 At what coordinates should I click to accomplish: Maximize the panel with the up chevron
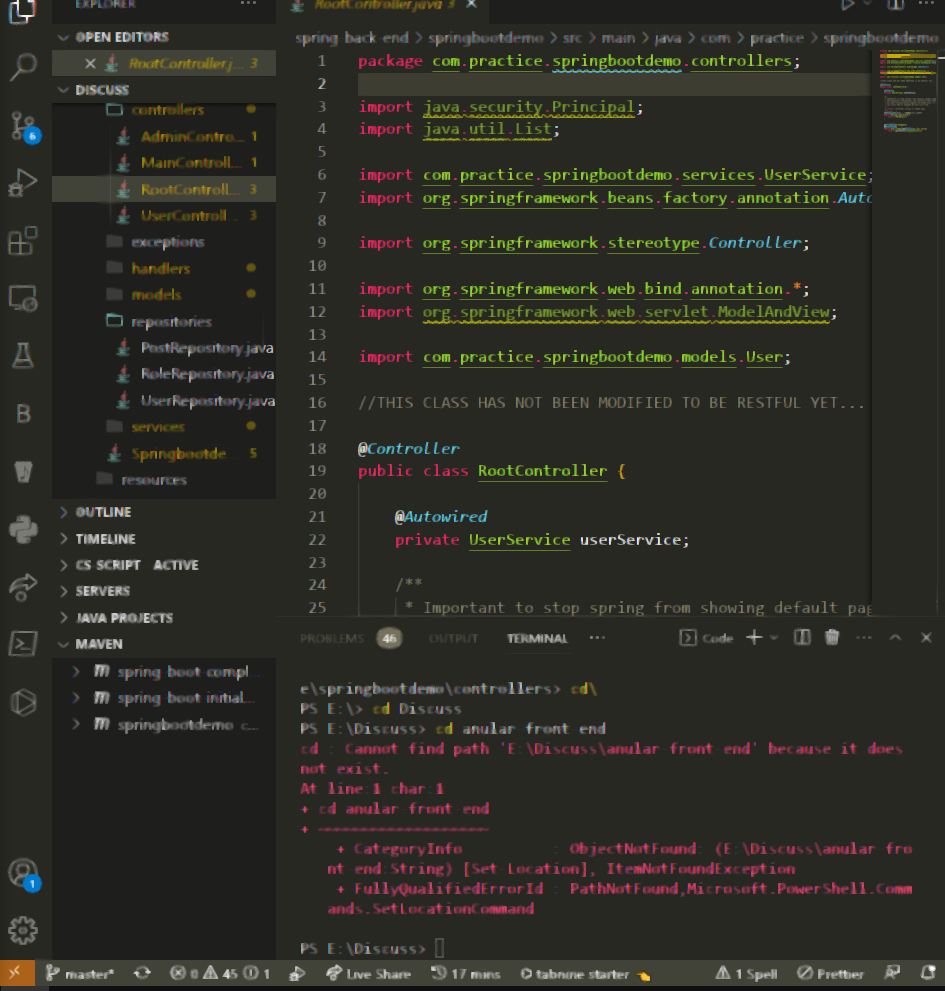pyautogui.click(x=895, y=638)
